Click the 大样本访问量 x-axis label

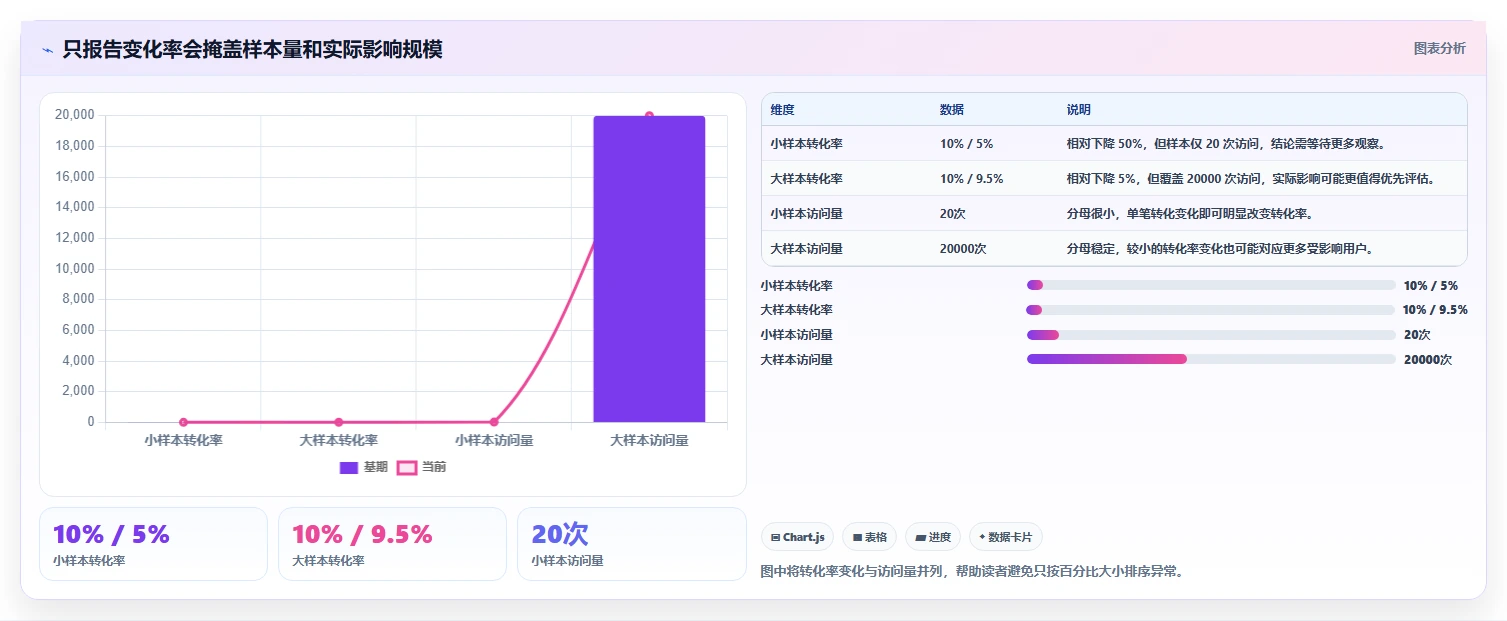649,440
